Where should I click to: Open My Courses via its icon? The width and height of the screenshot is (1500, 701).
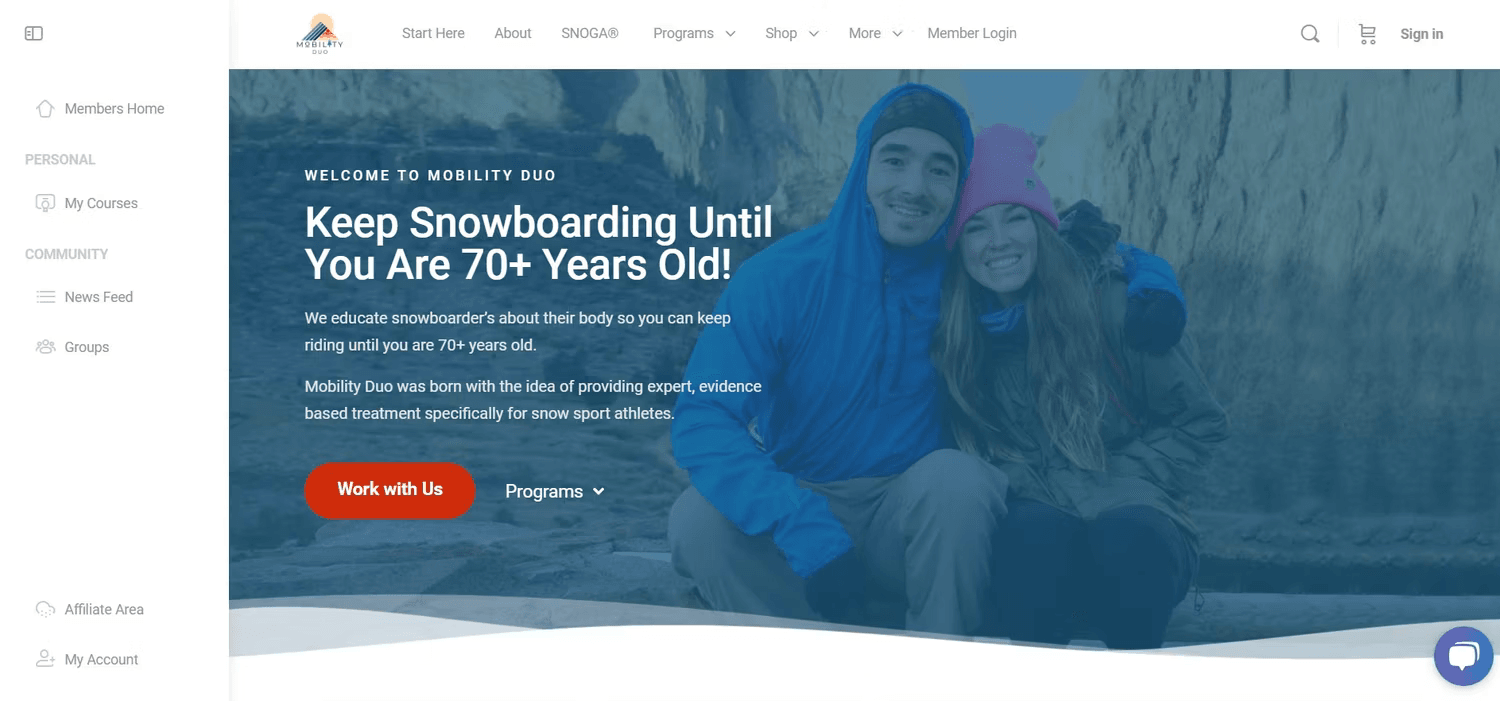pyautogui.click(x=45, y=203)
